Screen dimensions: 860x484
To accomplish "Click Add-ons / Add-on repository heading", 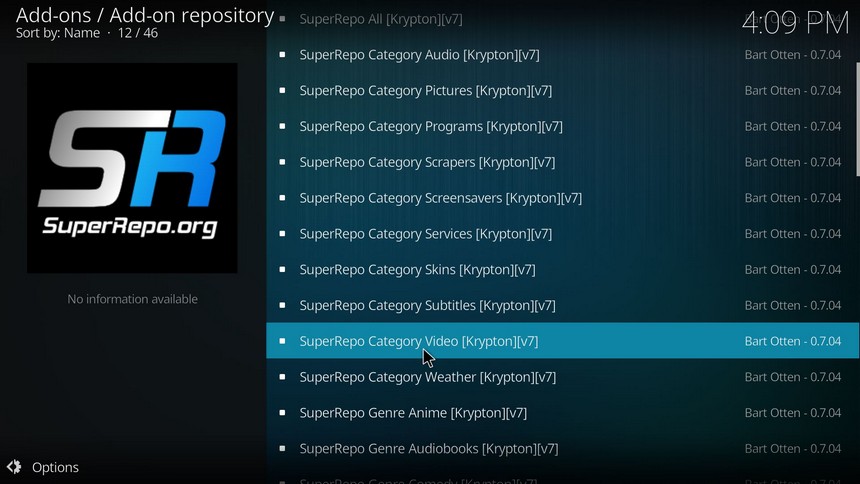I will pos(145,15).
